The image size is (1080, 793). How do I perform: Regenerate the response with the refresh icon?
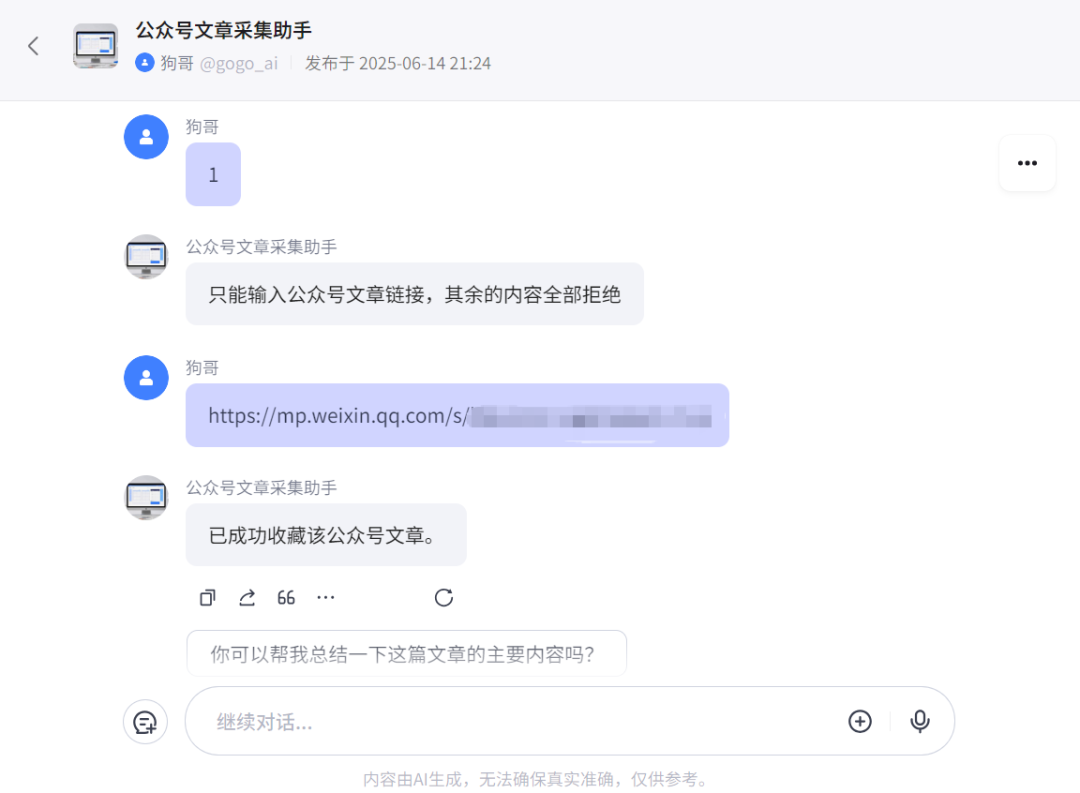(x=444, y=597)
